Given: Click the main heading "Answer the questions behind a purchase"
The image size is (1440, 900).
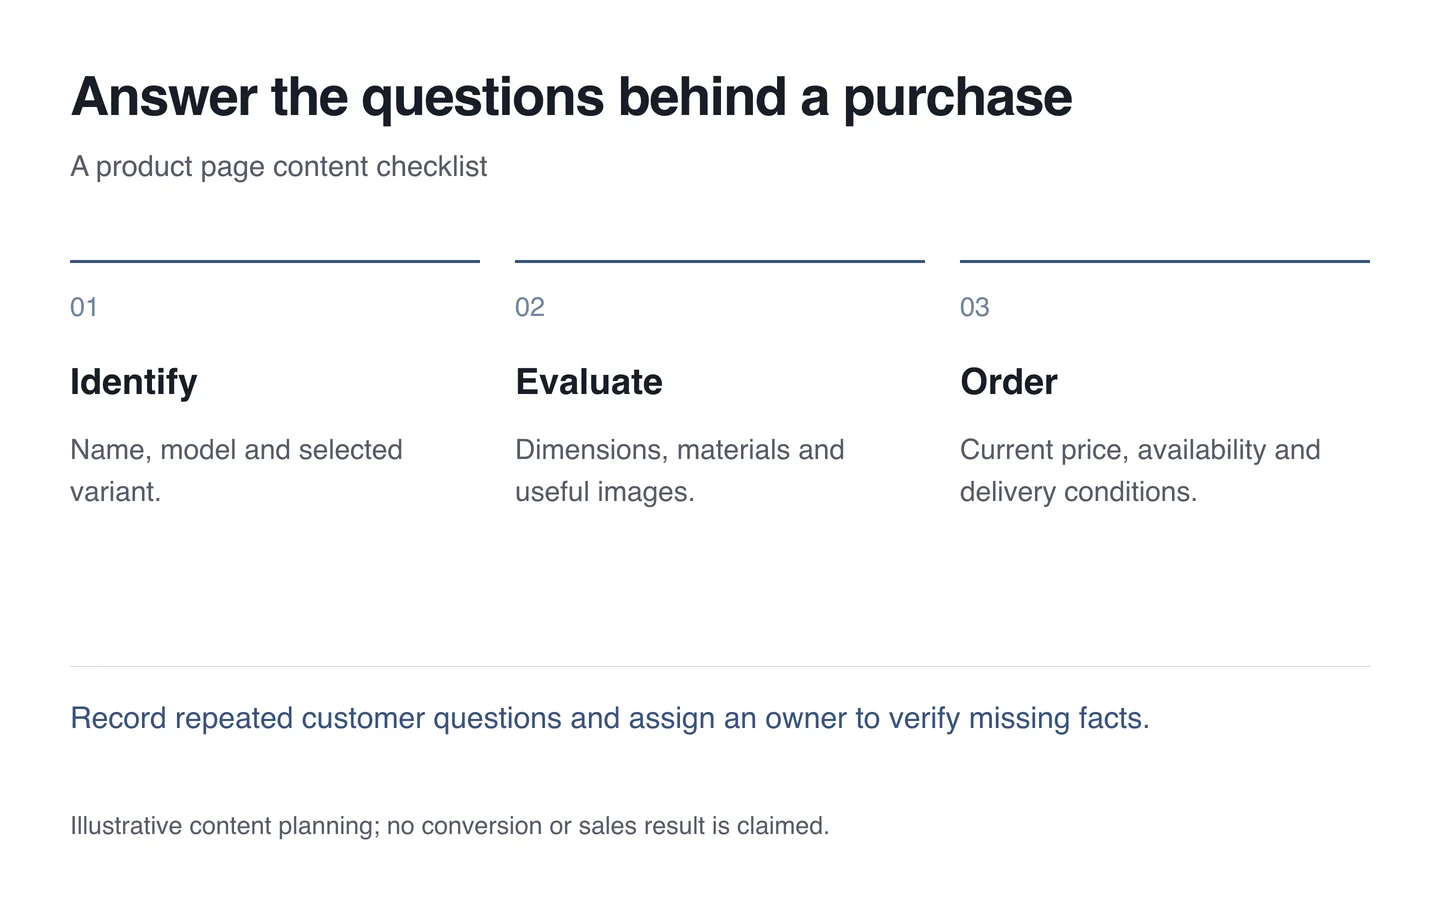Looking at the screenshot, I should pyautogui.click(x=571, y=98).
